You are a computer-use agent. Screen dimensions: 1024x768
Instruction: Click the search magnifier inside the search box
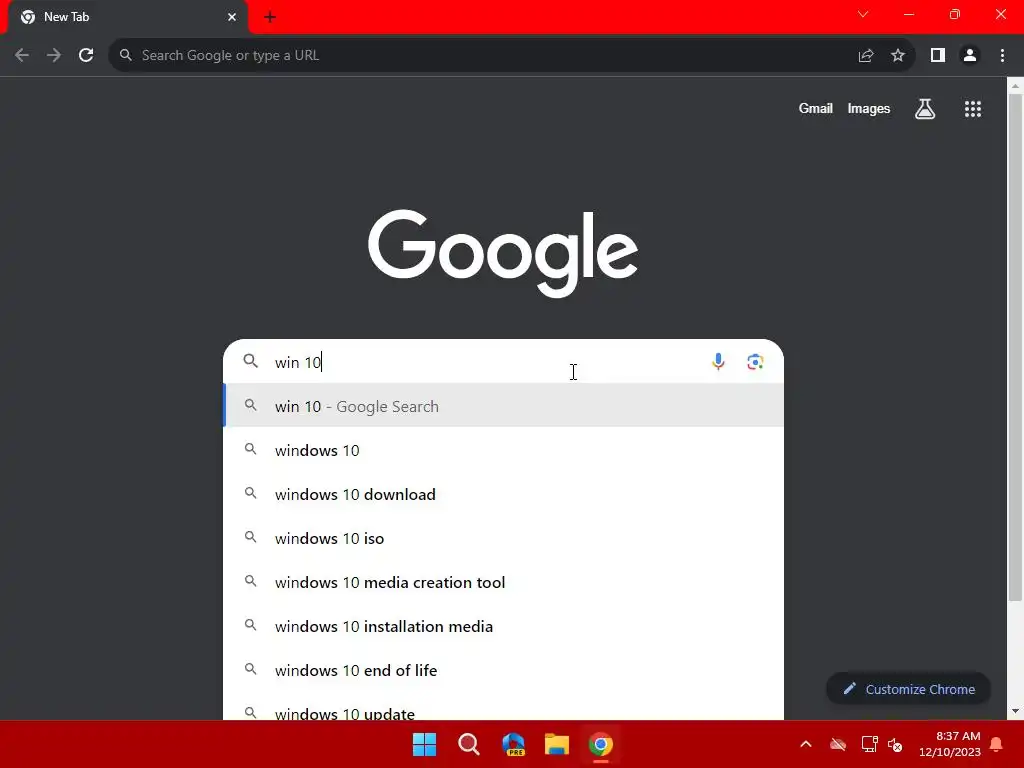pyautogui.click(x=250, y=360)
